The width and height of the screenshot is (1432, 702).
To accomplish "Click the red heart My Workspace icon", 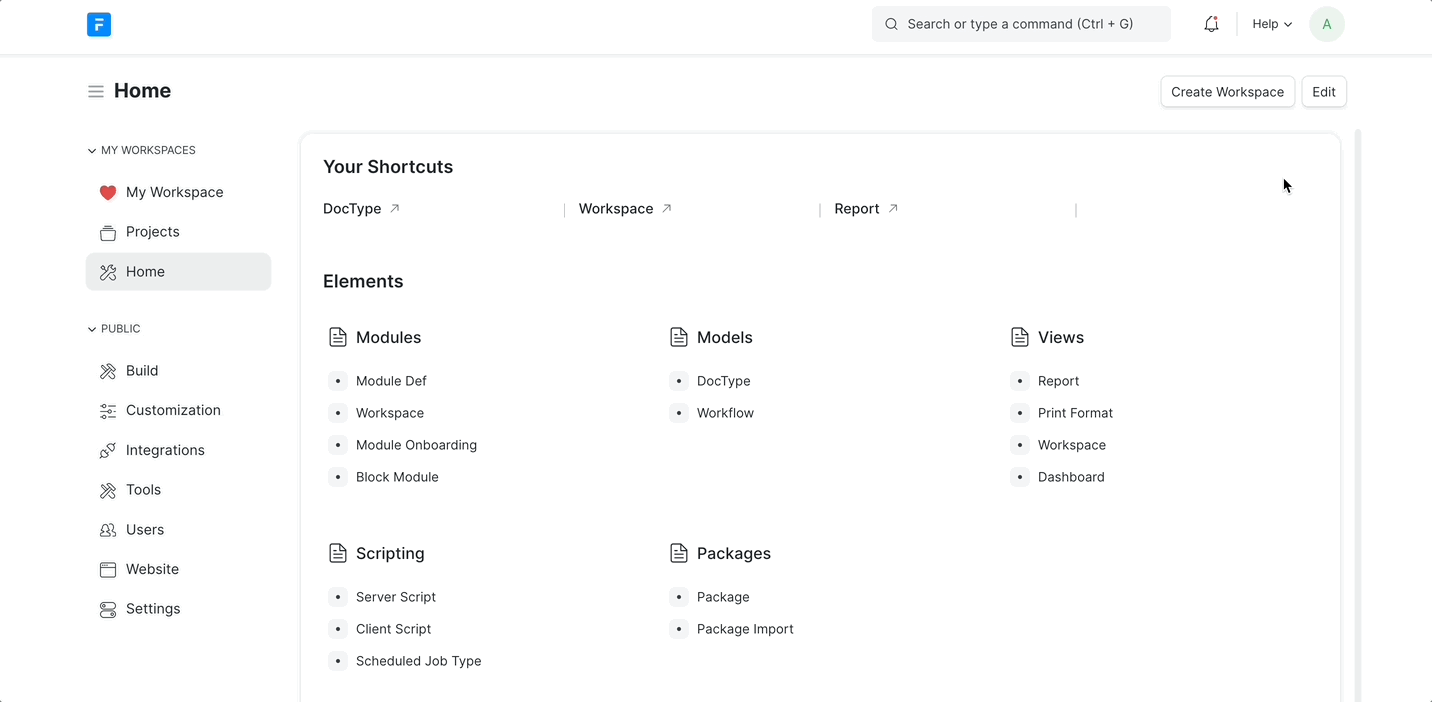I will 108,193.
